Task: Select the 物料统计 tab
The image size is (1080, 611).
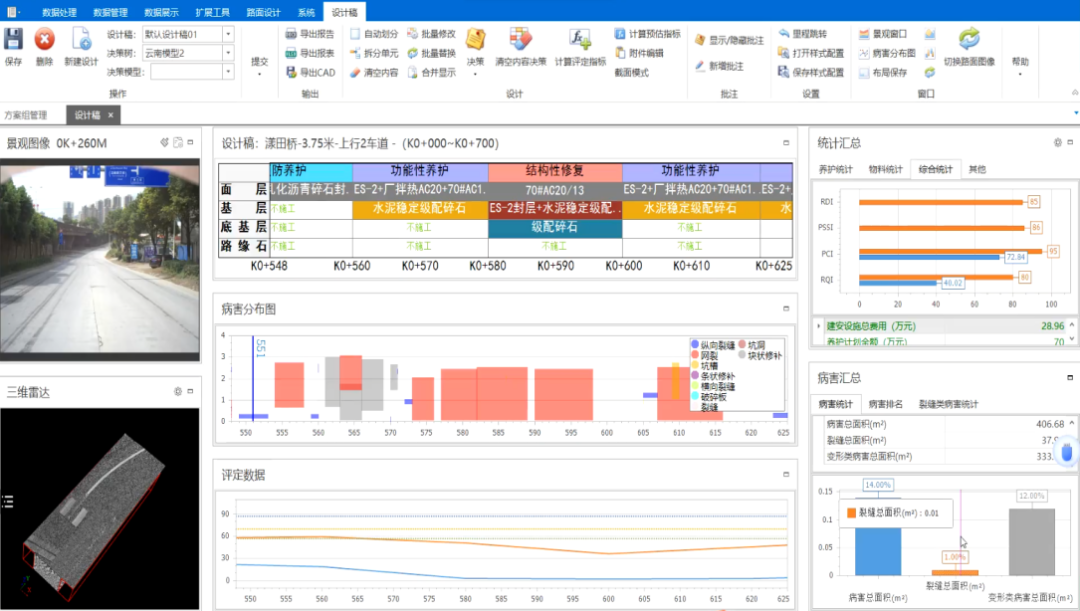Action: pos(885,169)
